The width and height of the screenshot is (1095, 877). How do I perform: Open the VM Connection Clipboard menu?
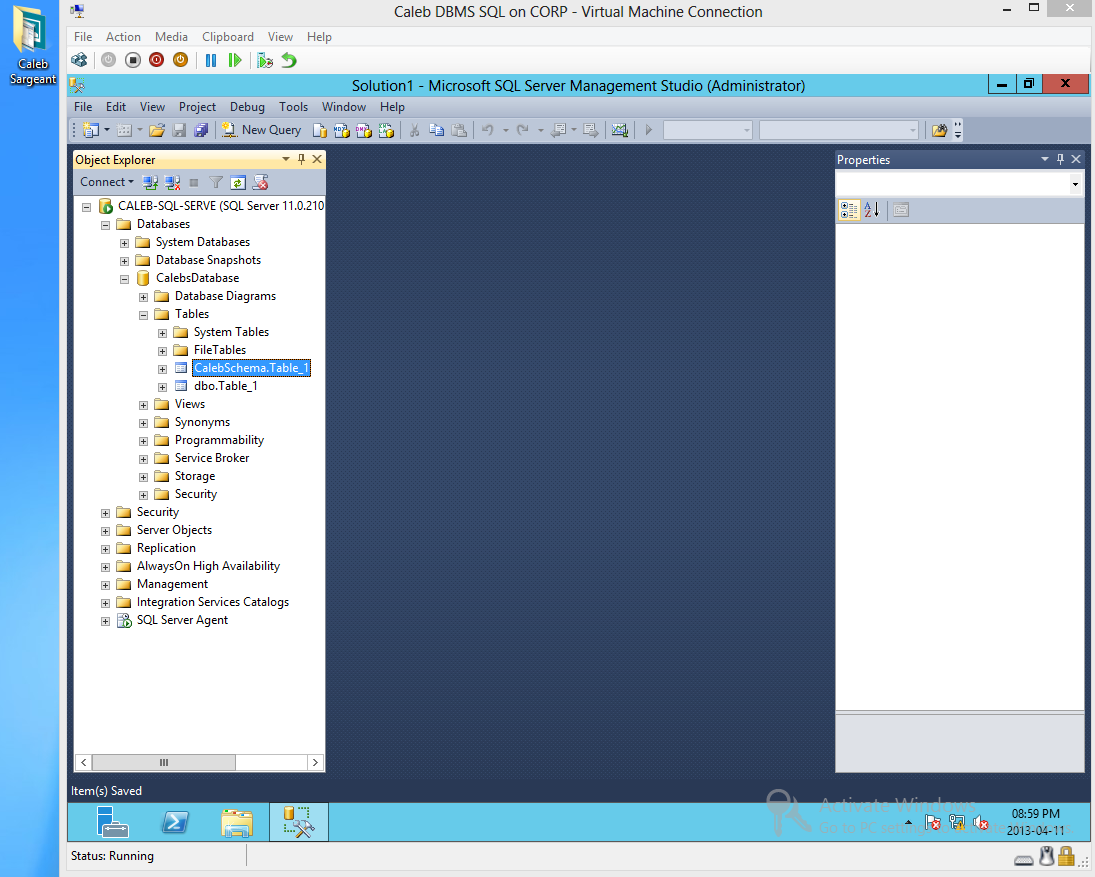coord(228,37)
